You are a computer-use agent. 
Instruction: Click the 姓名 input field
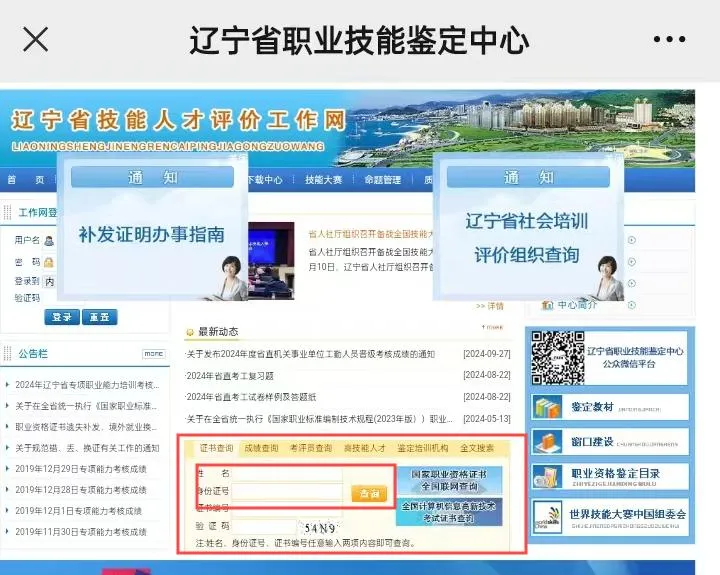(x=287, y=474)
